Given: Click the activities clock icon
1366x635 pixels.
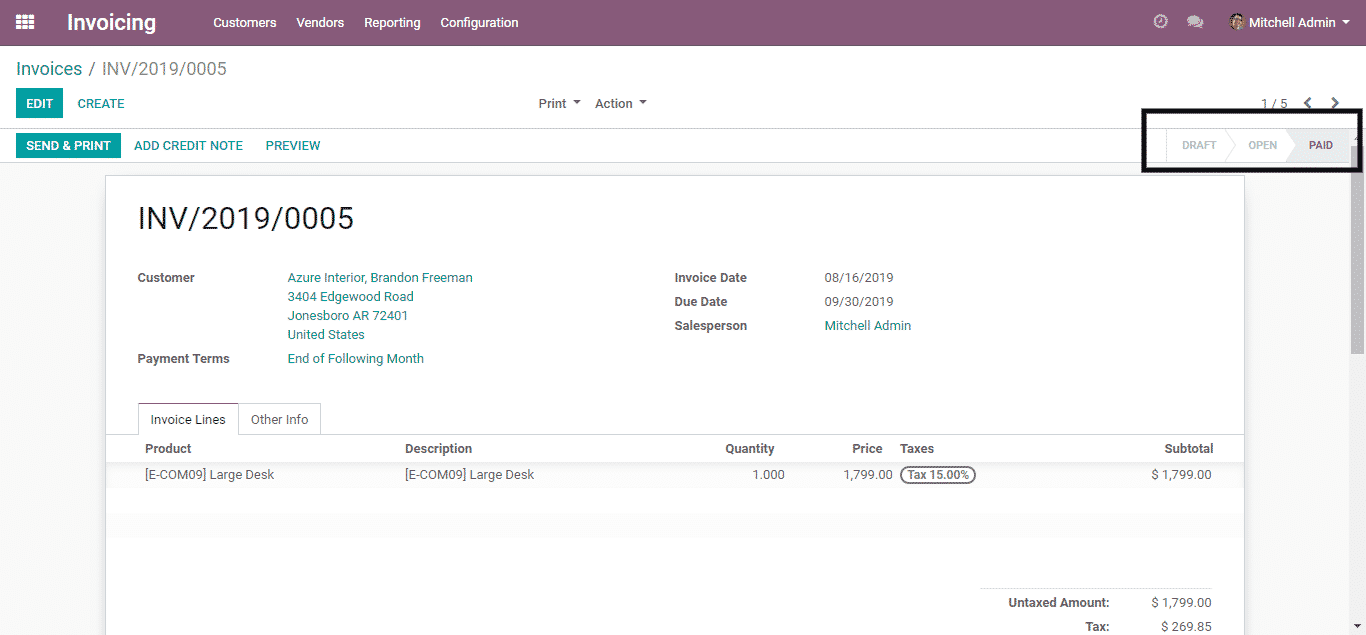Looking at the screenshot, I should pyautogui.click(x=1160, y=22).
